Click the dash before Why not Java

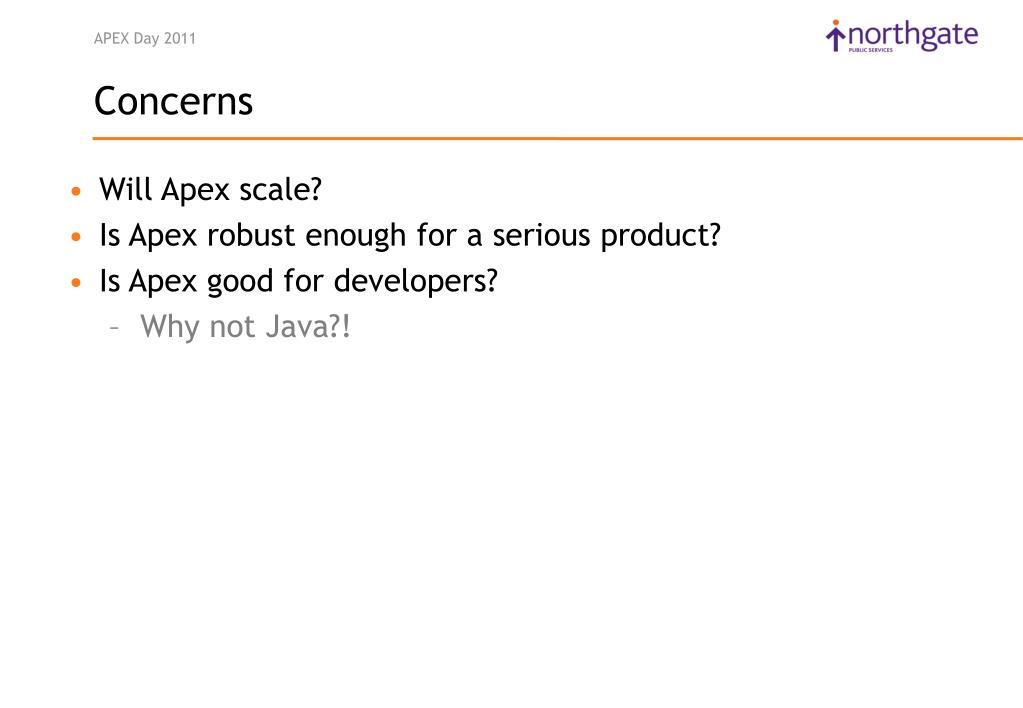115,328
